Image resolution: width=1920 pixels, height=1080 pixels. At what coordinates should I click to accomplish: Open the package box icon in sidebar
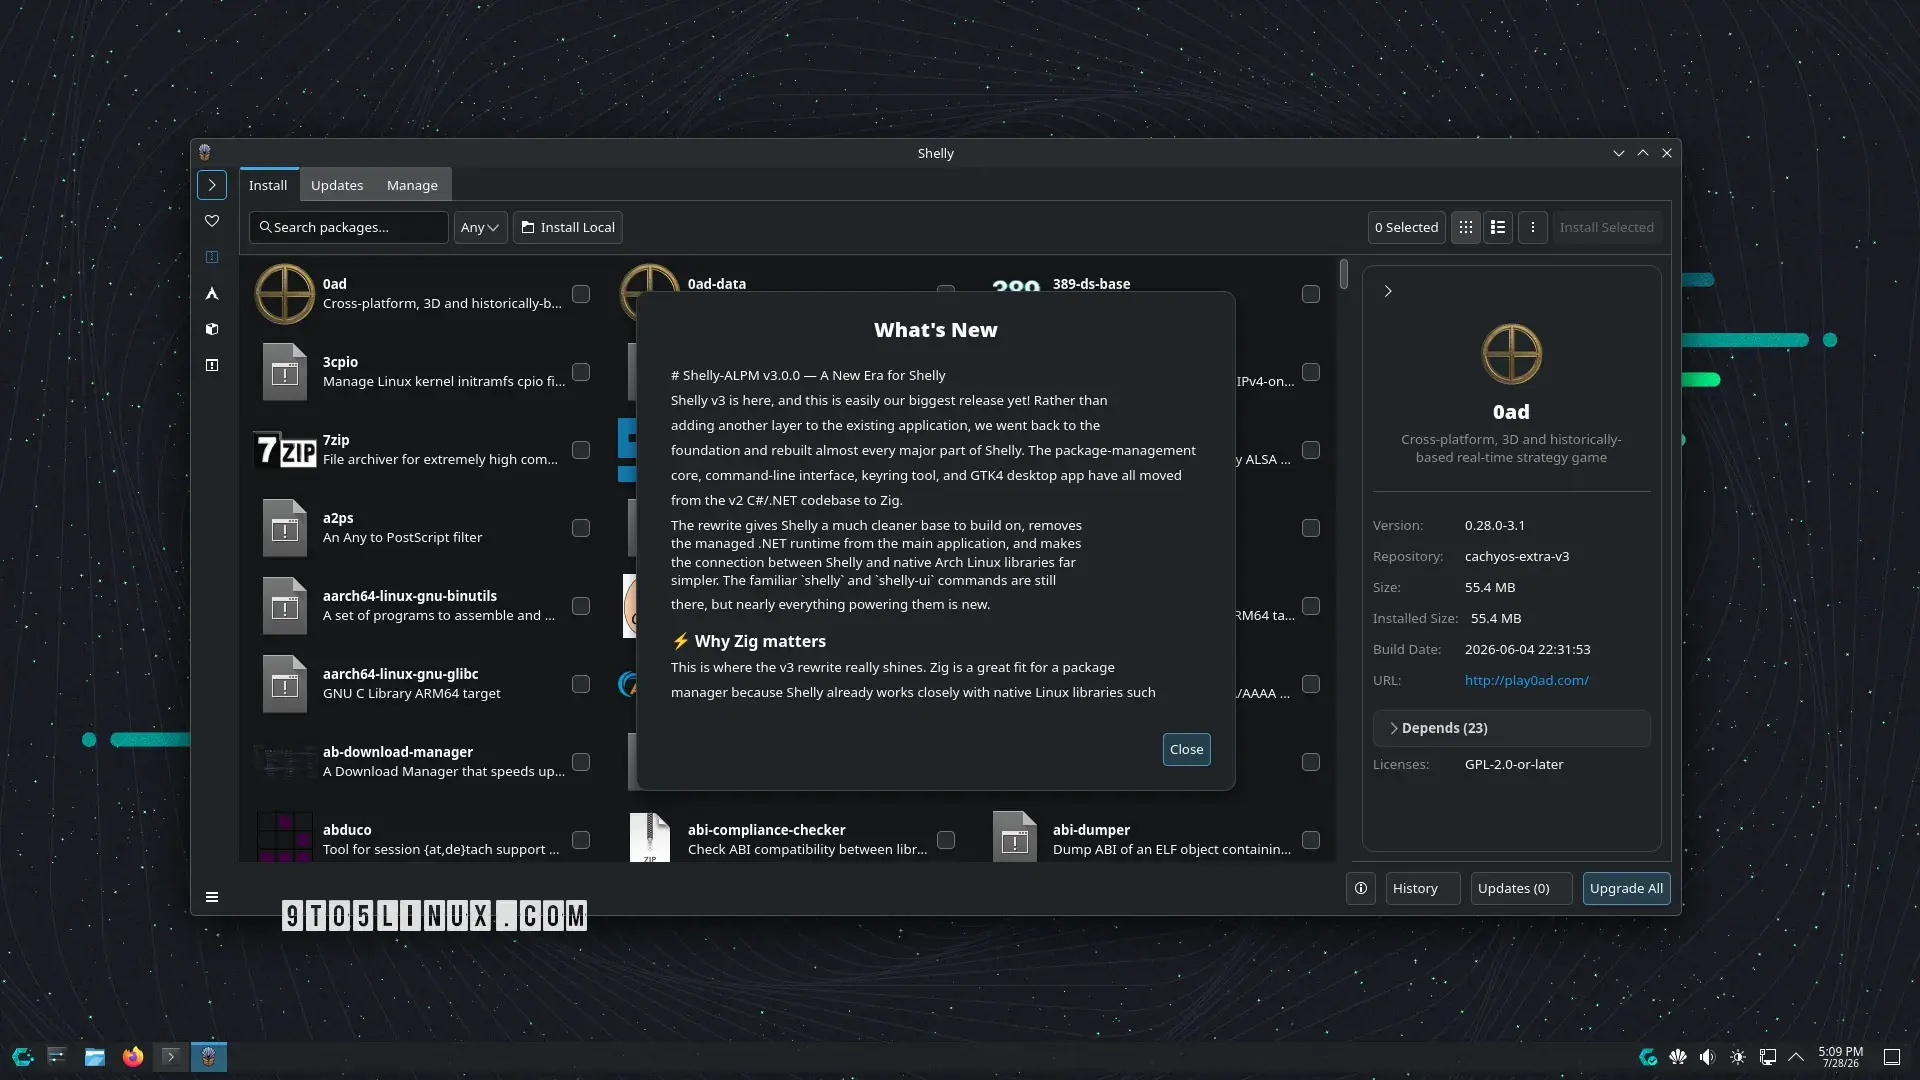pyautogui.click(x=212, y=329)
